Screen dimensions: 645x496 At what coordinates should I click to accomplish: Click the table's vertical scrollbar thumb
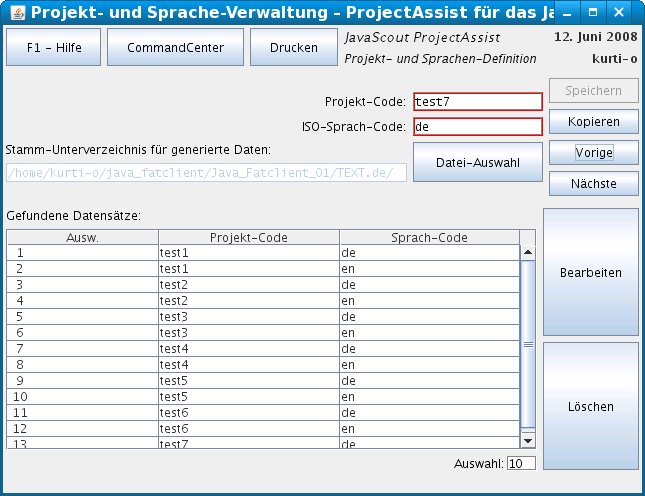[529, 344]
